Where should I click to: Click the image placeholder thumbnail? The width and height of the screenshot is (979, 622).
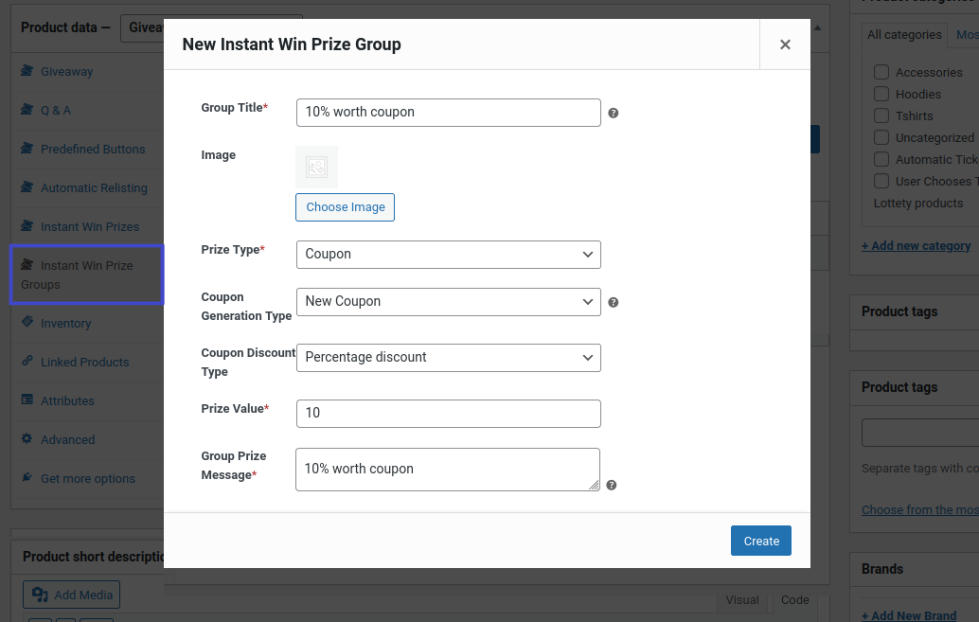(316, 167)
